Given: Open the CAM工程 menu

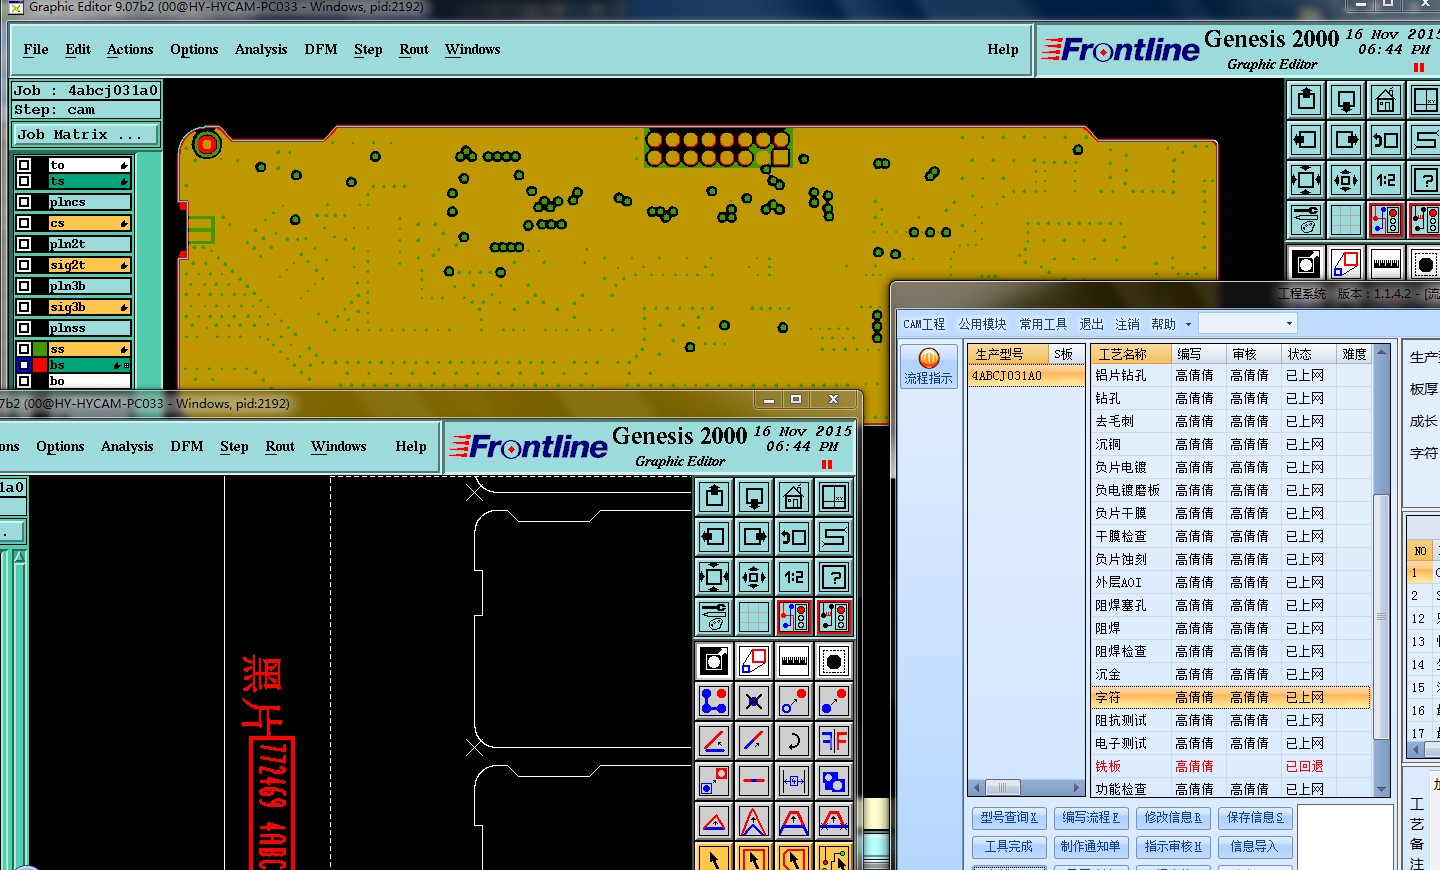Looking at the screenshot, I should 924,324.
